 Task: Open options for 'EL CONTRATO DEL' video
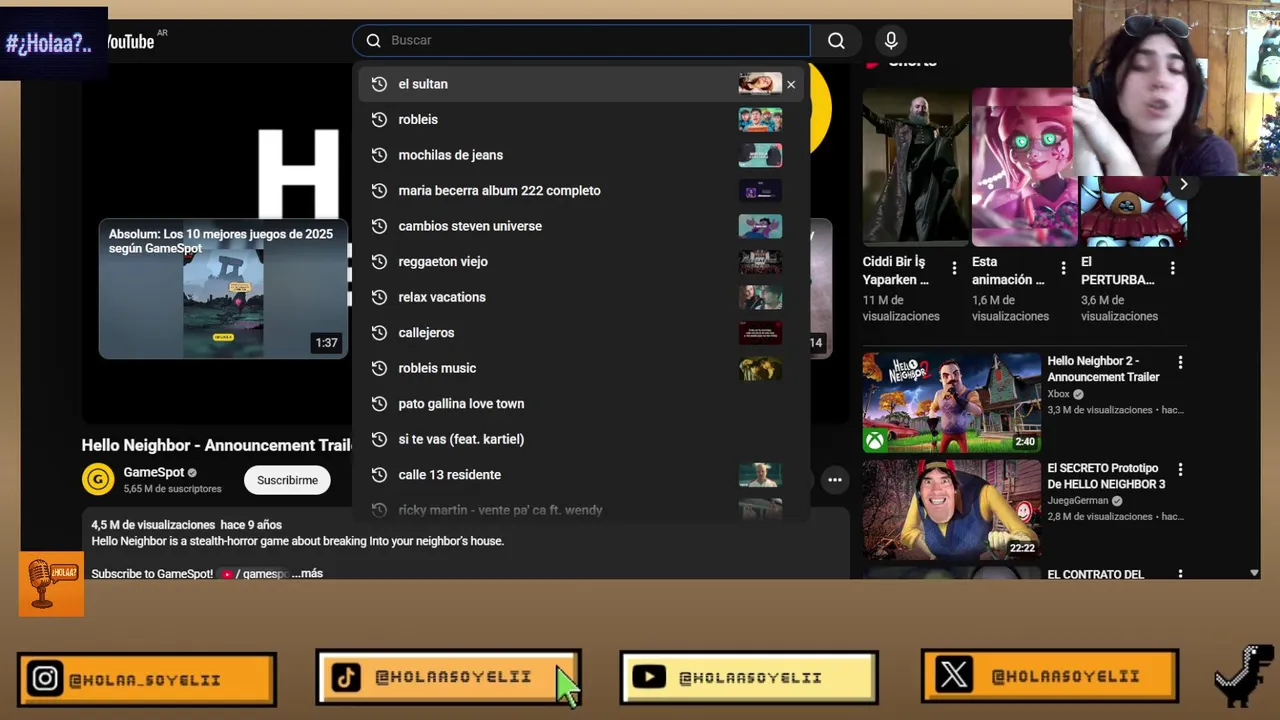[1180, 575]
